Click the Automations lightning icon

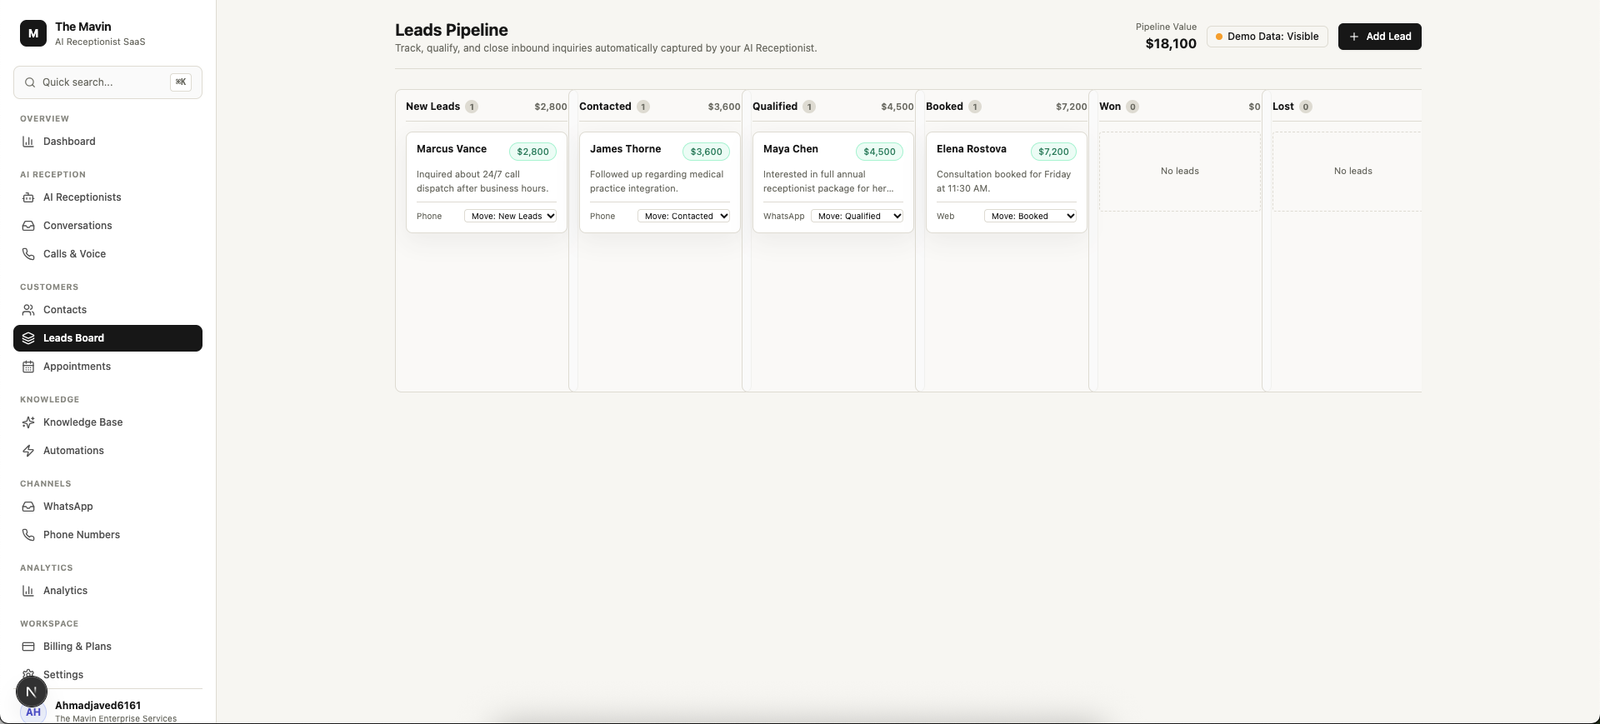click(x=28, y=450)
